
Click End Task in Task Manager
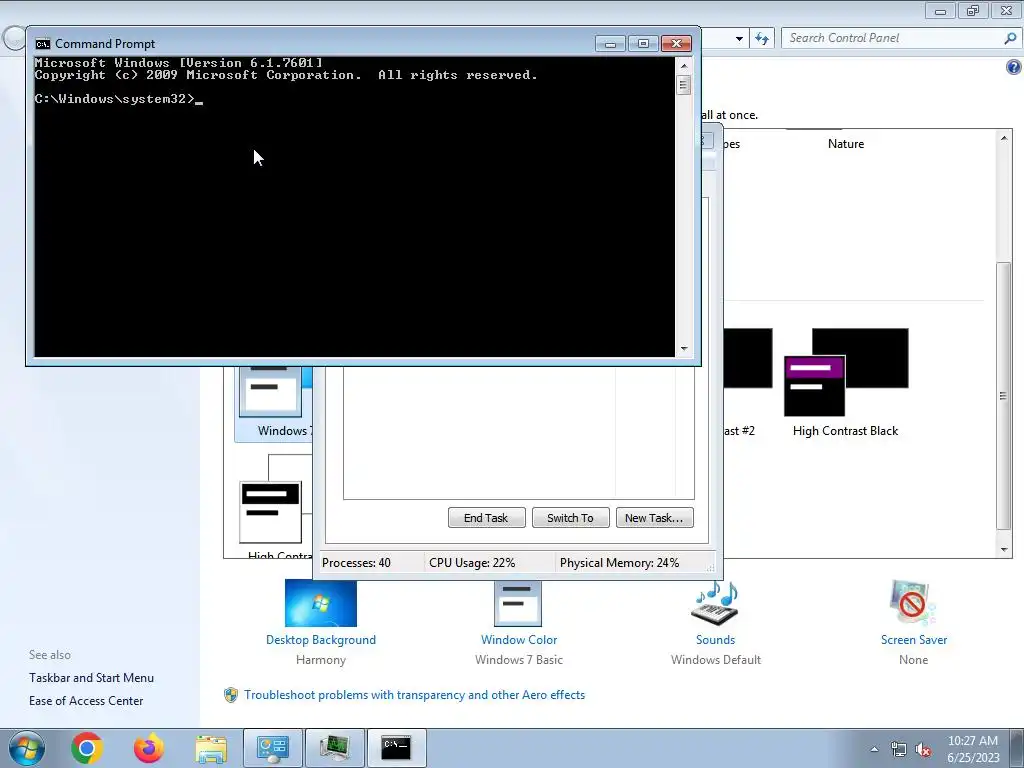tap(487, 518)
